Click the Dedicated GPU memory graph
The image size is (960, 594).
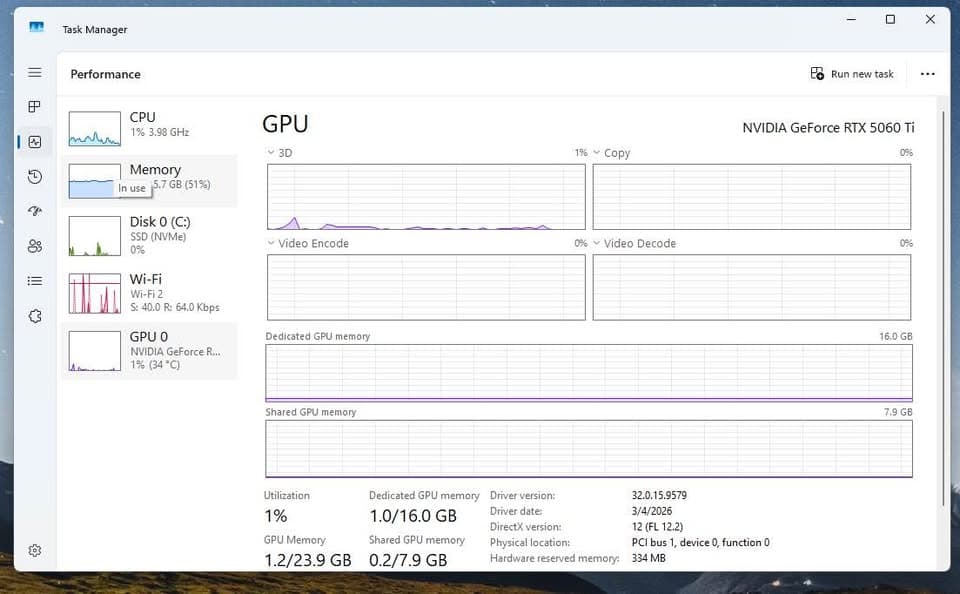coord(588,373)
